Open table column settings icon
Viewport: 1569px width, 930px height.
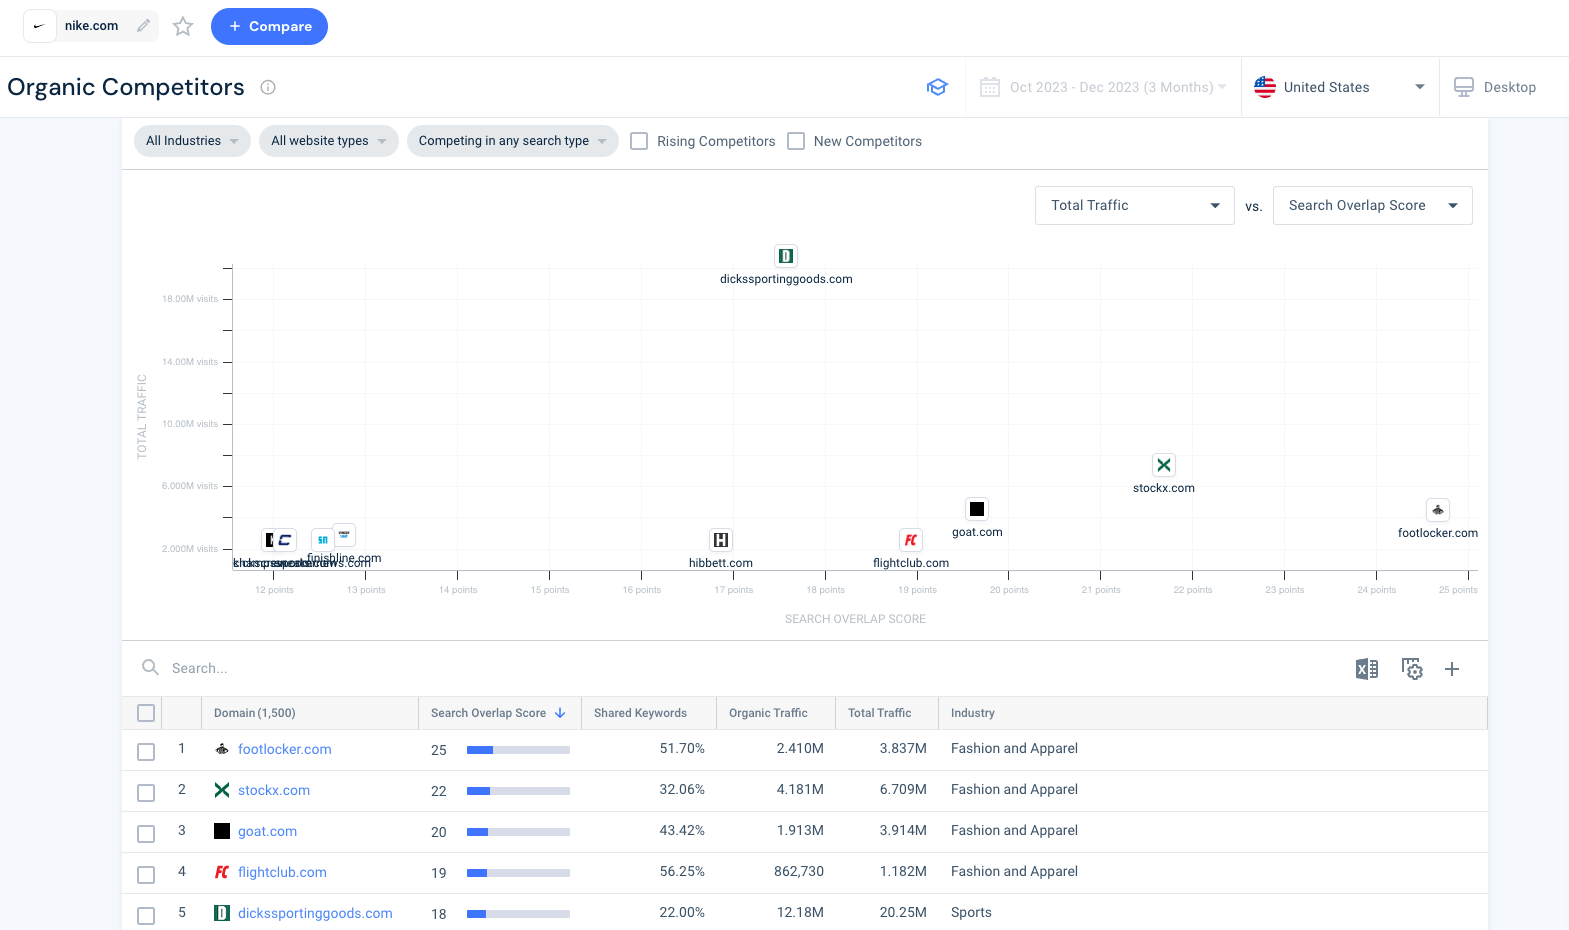point(1412,669)
